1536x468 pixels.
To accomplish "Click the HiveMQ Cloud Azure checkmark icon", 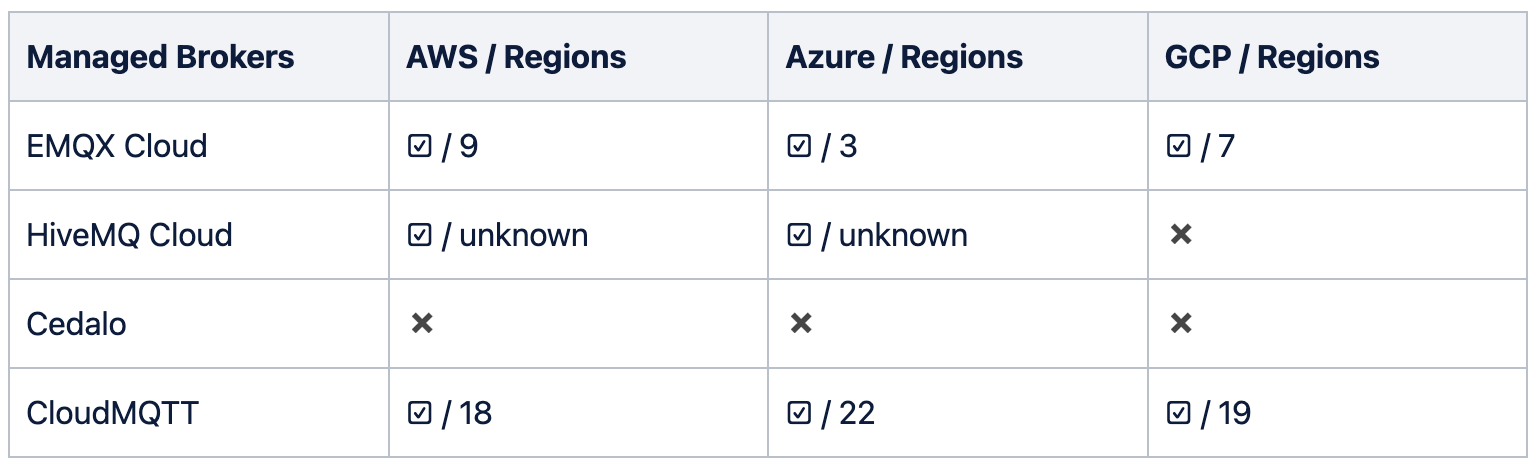I will (799, 235).
